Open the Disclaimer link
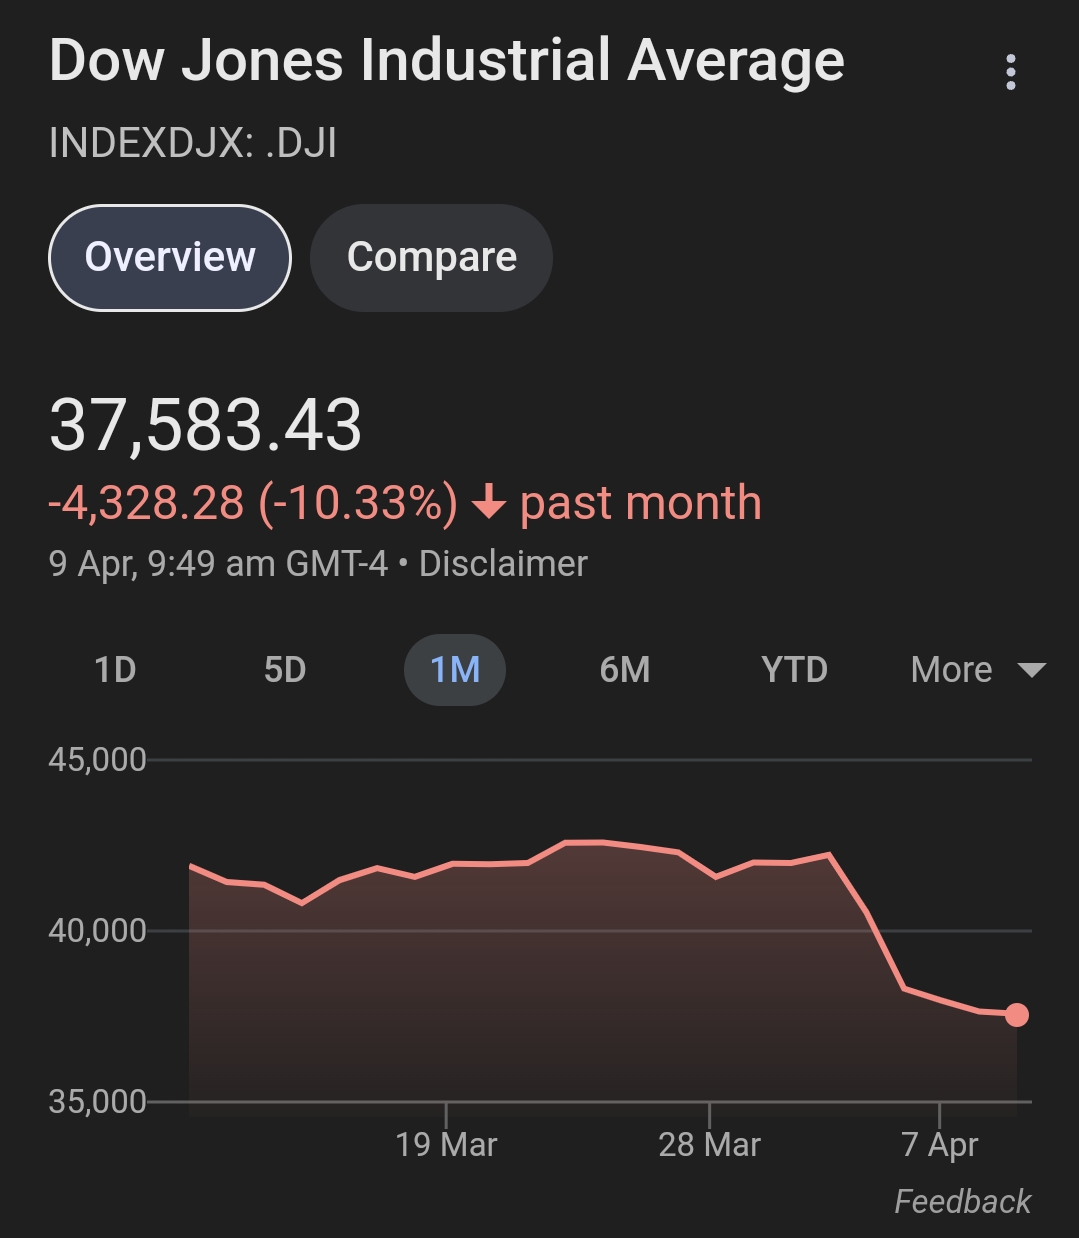 [503, 564]
